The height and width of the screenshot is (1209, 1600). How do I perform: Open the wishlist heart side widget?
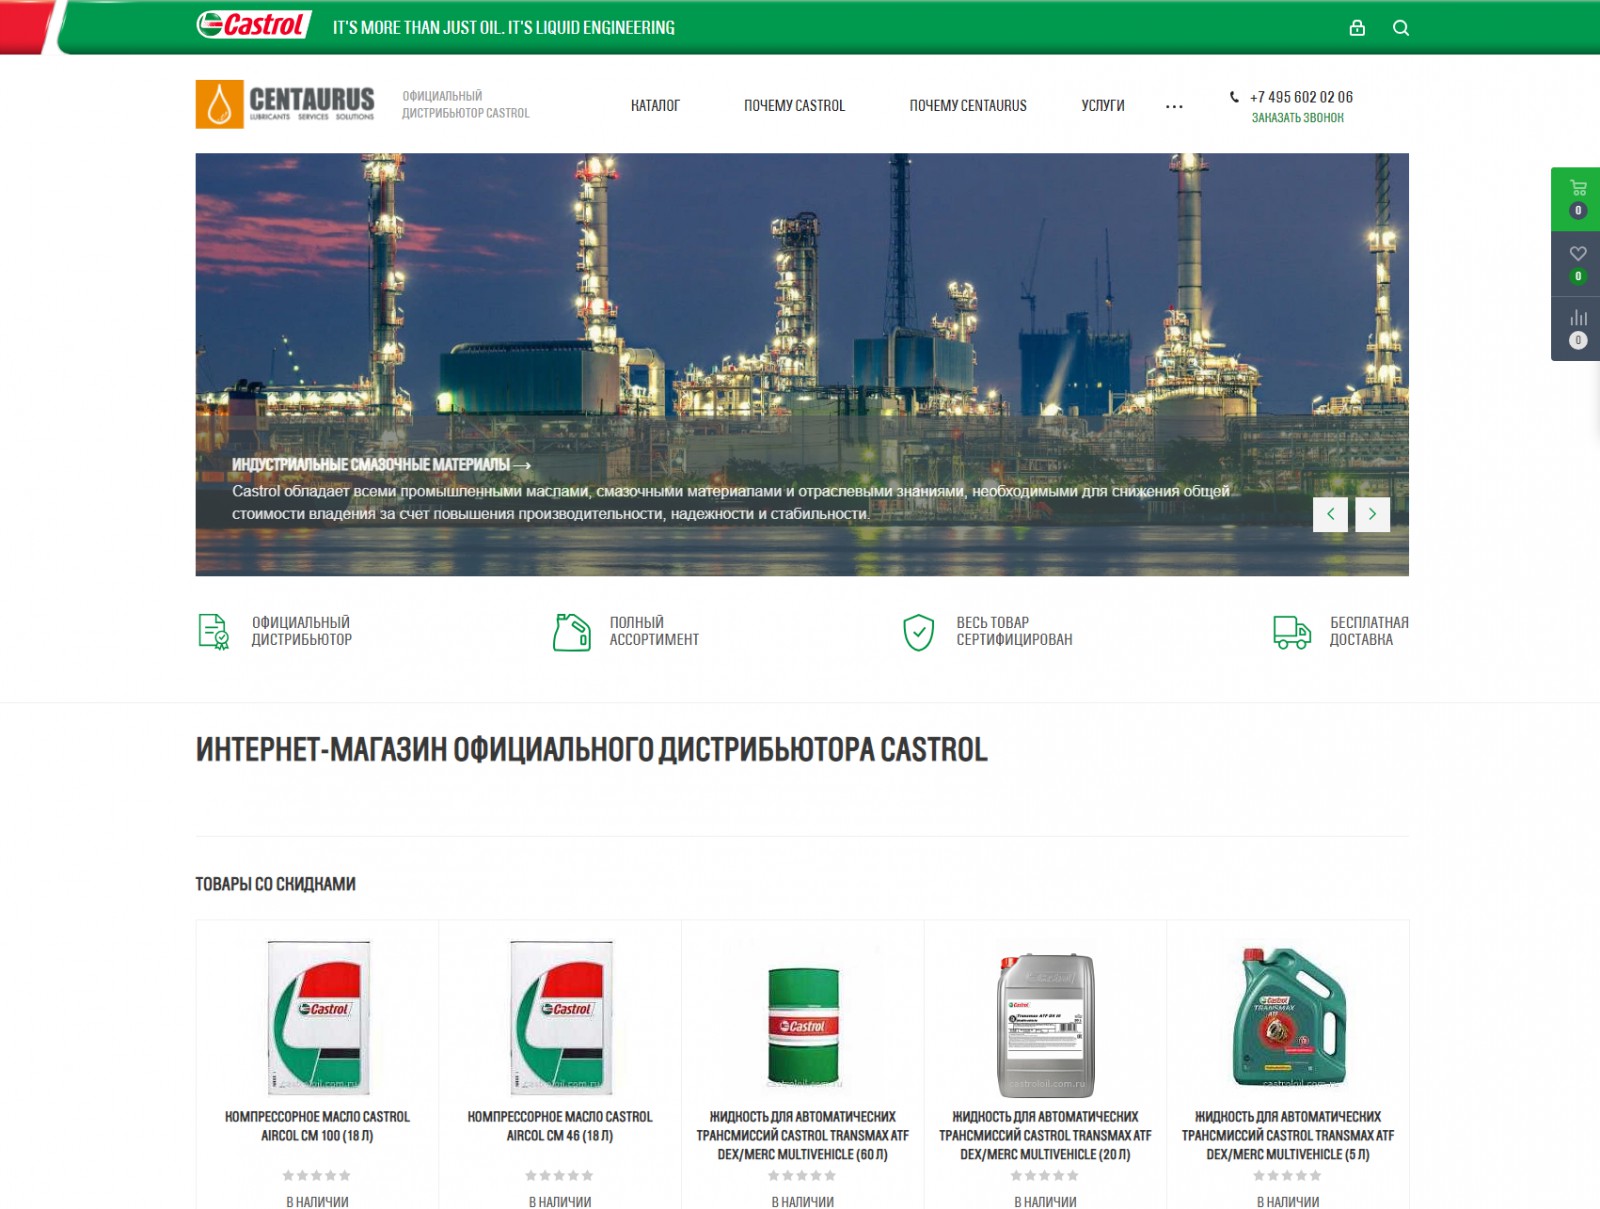(x=1578, y=264)
